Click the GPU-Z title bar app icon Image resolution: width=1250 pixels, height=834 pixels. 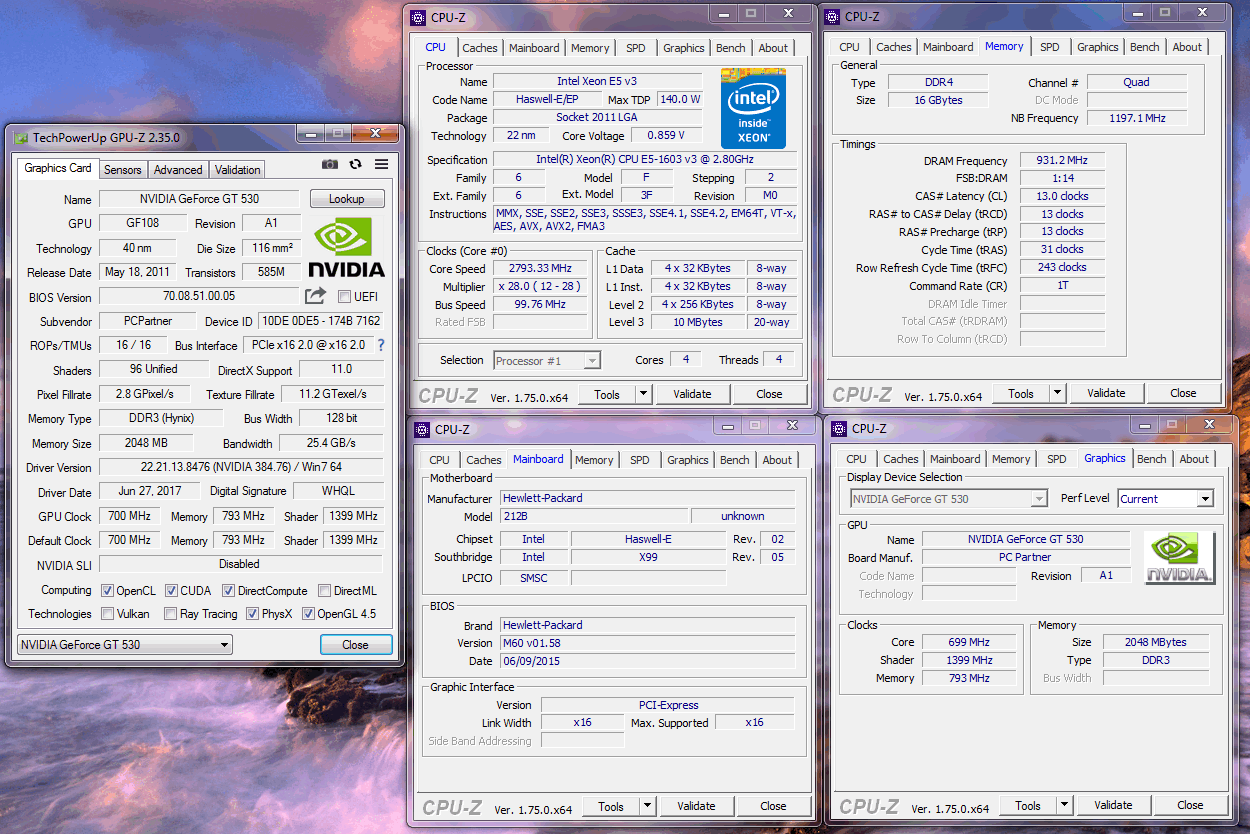tap(21, 138)
